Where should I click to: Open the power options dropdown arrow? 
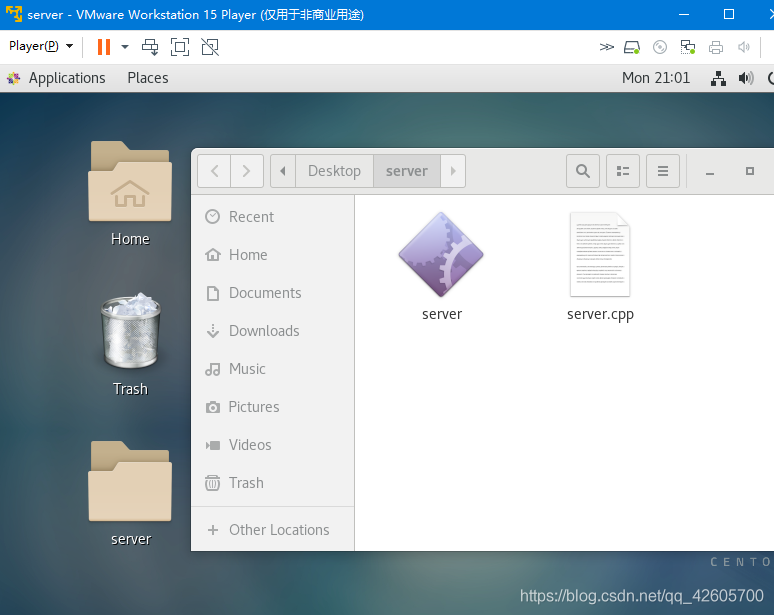pos(125,47)
